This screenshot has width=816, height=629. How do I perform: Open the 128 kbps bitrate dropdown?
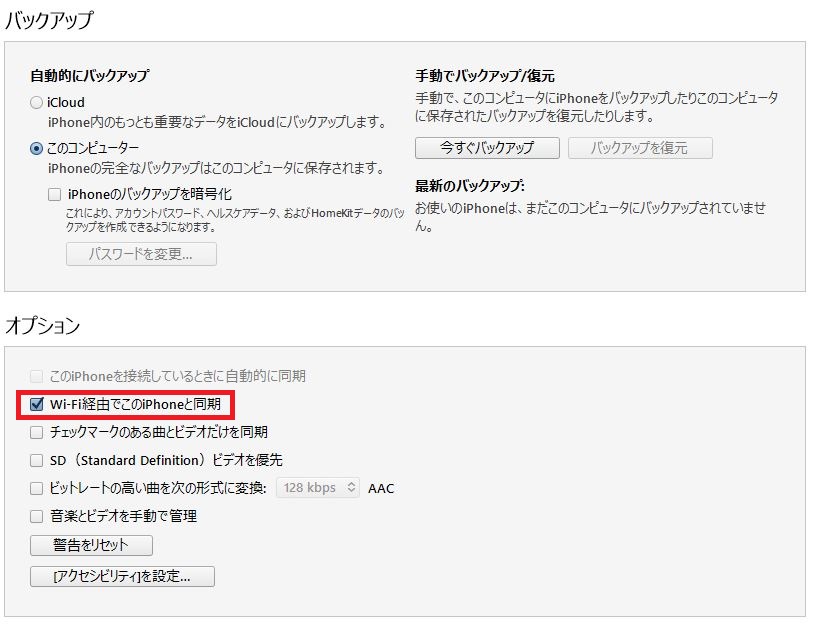(x=317, y=487)
